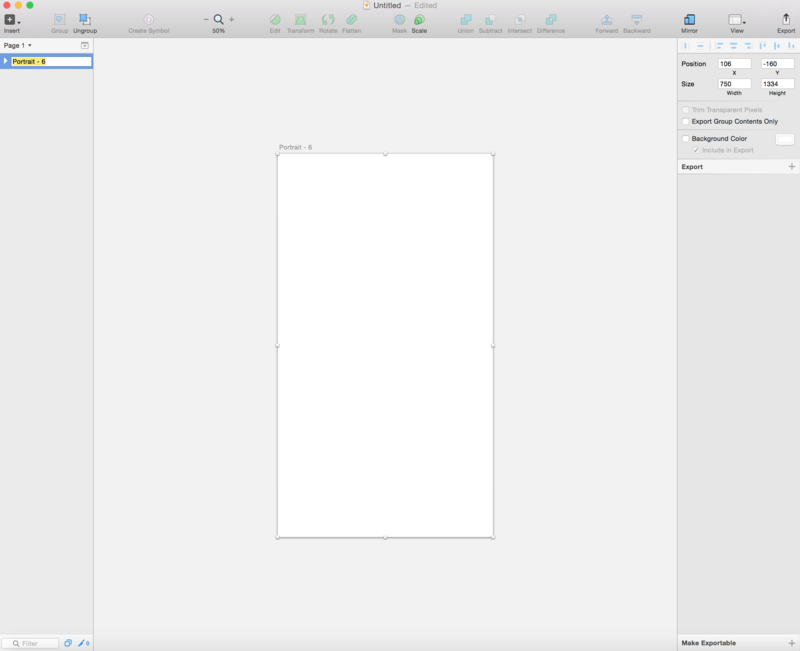Zoom out with the minus button

pos(206,19)
